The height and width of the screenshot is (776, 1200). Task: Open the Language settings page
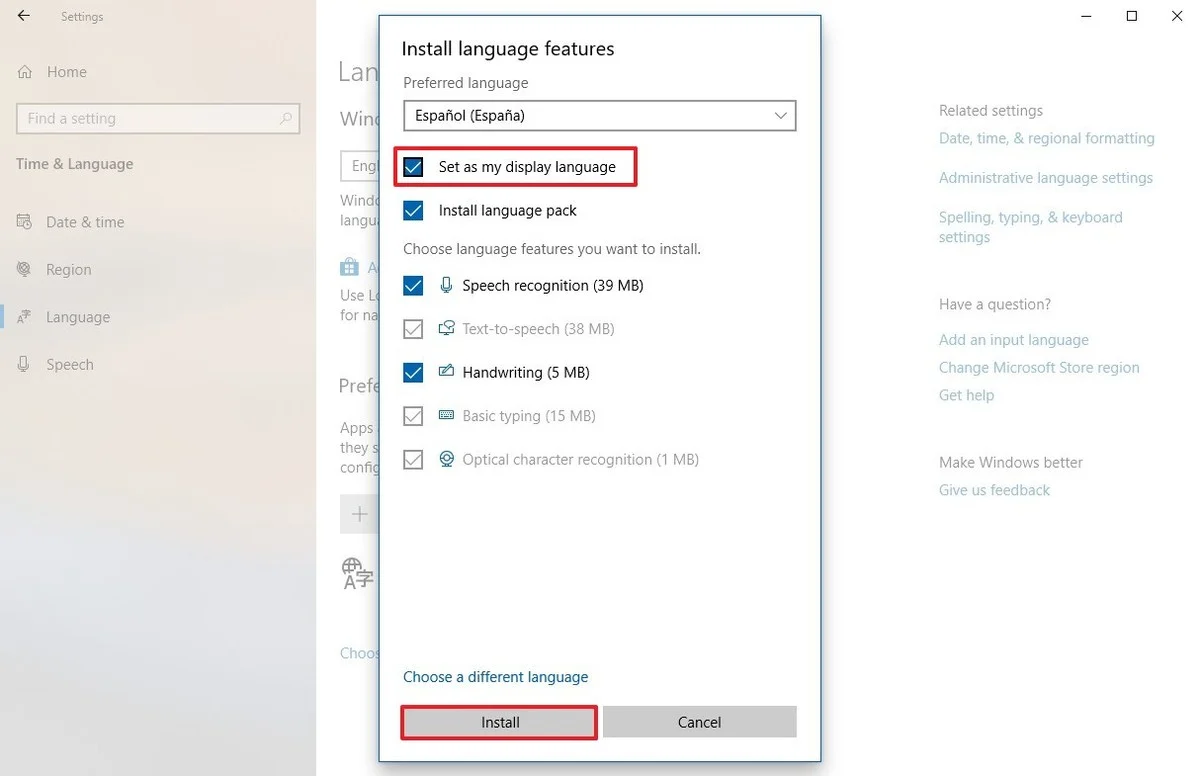[77, 317]
